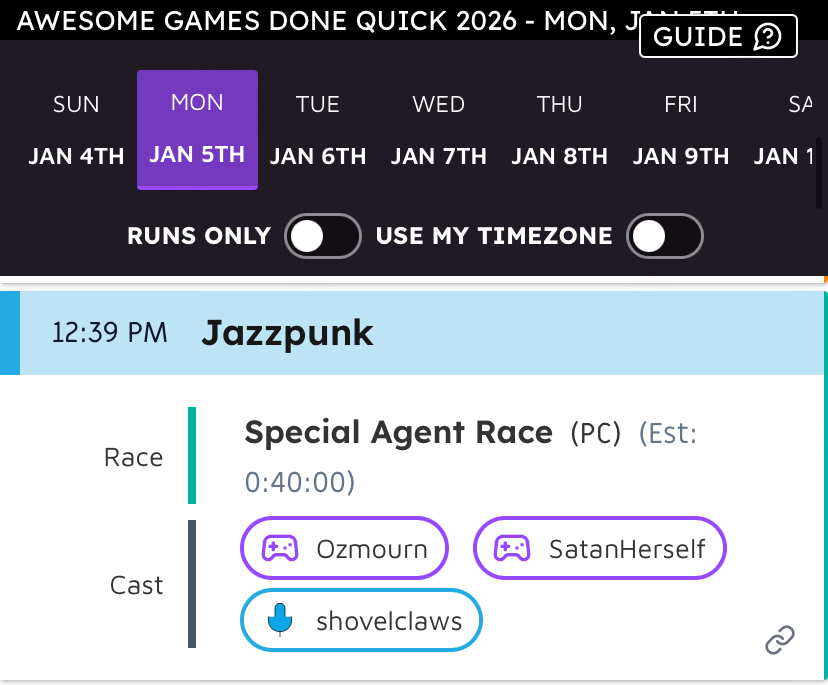Select the Sun Jan 4th tab
The width and height of the screenshot is (828, 685).
[76, 130]
